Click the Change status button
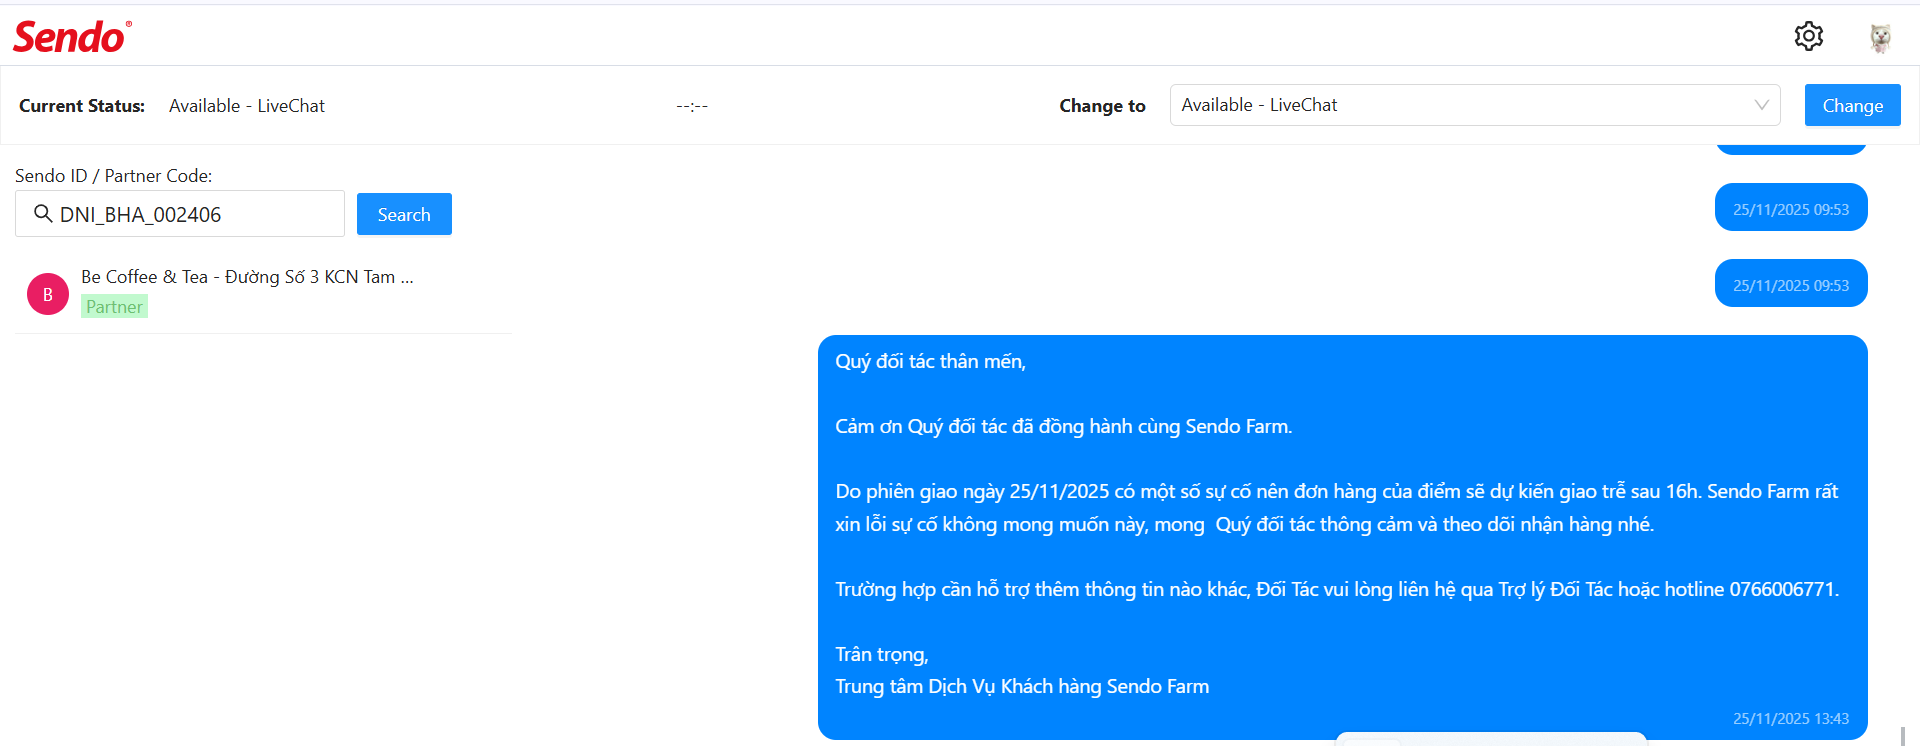 [x=1852, y=105]
